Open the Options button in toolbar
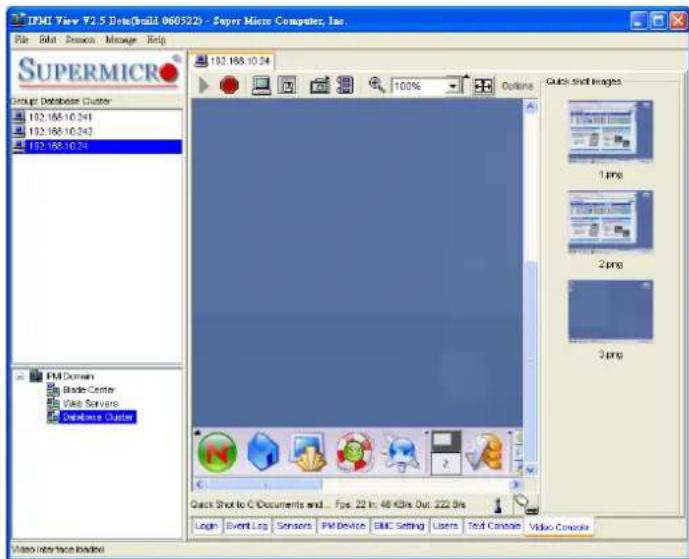This screenshot has height=559, width=689. [x=517, y=86]
